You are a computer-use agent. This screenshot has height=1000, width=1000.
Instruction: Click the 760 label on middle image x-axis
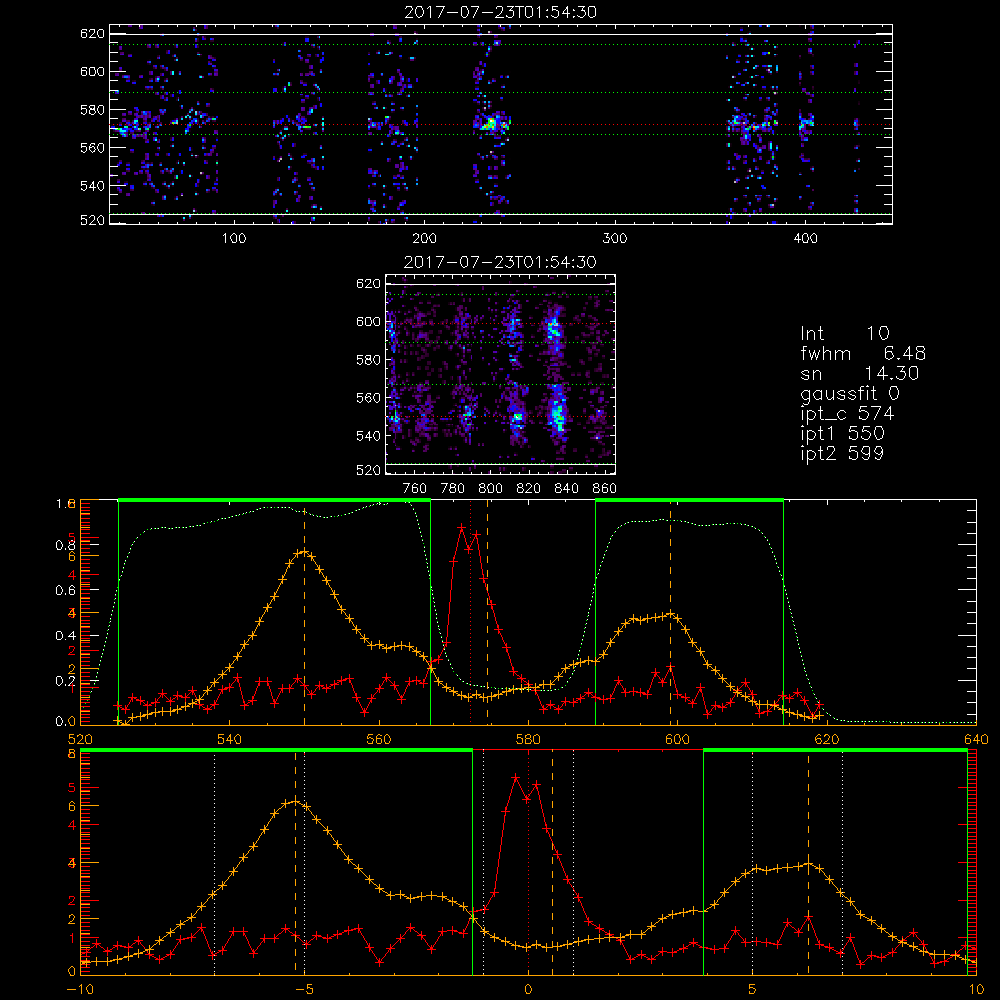[x=415, y=489]
